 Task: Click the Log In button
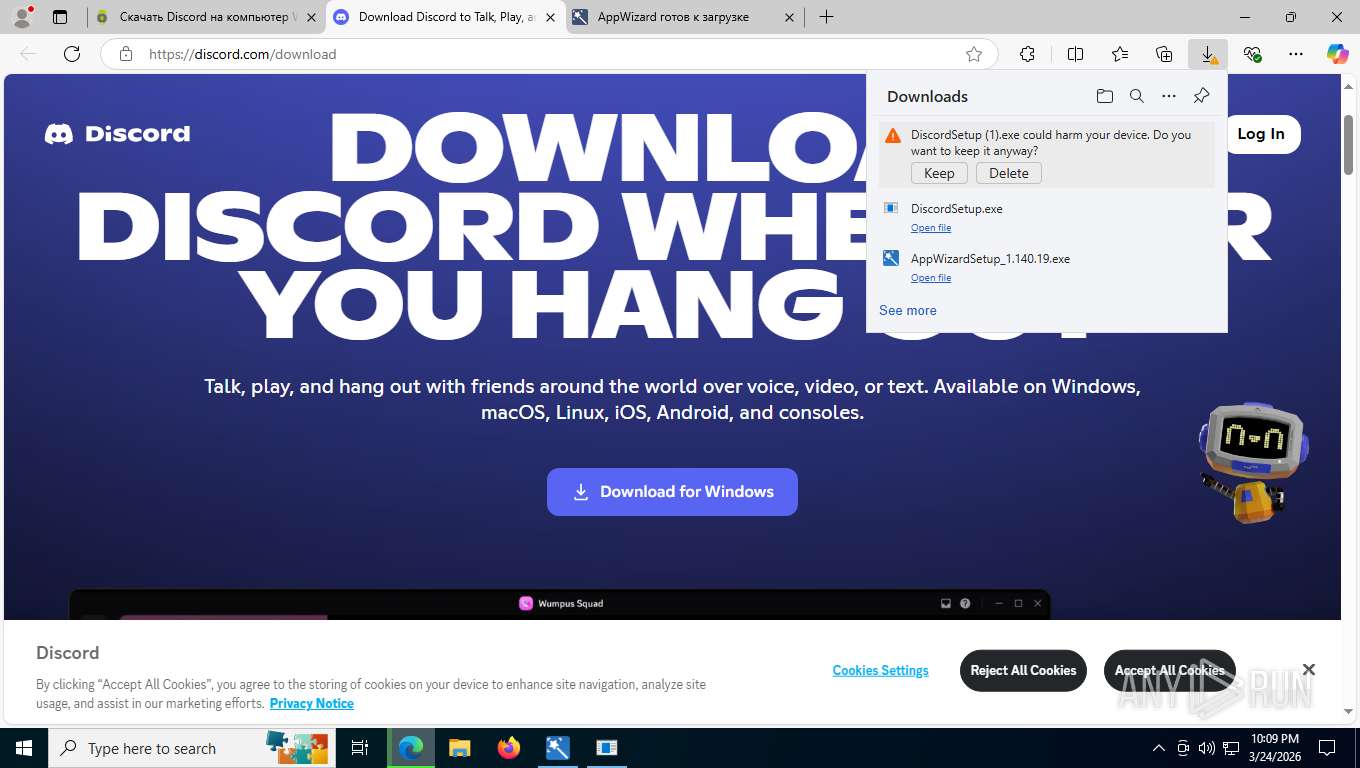click(x=1260, y=134)
